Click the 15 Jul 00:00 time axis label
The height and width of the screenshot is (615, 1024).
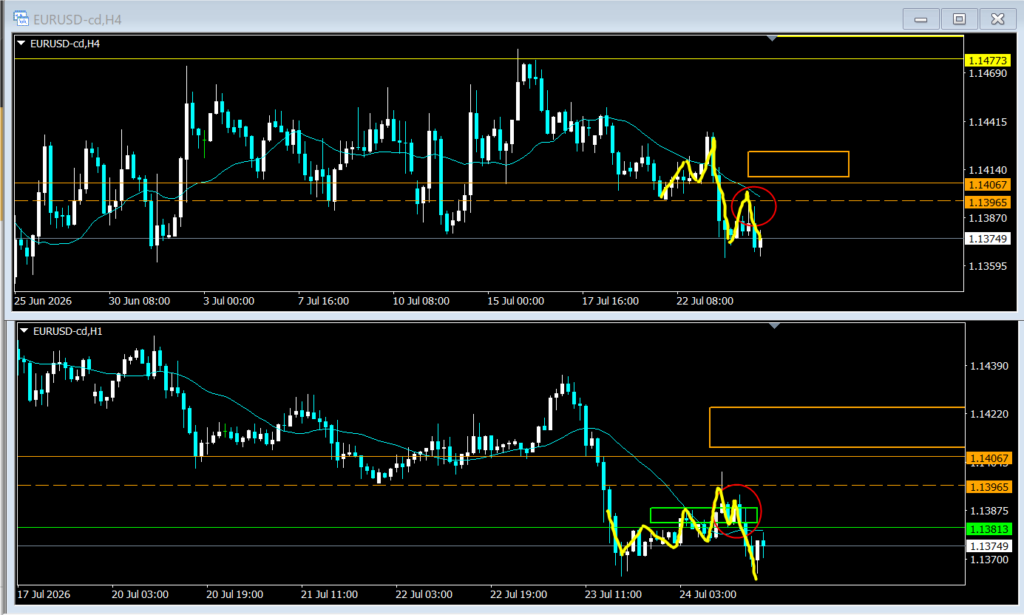click(516, 301)
